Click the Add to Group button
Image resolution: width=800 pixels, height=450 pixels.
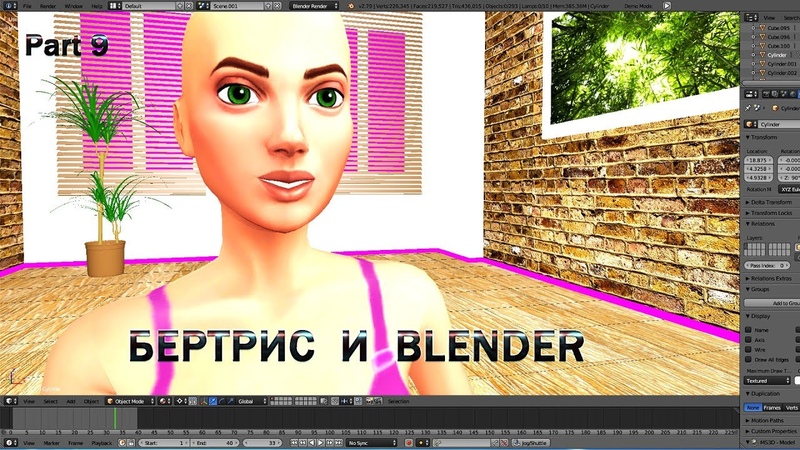[x=772, y=303]
